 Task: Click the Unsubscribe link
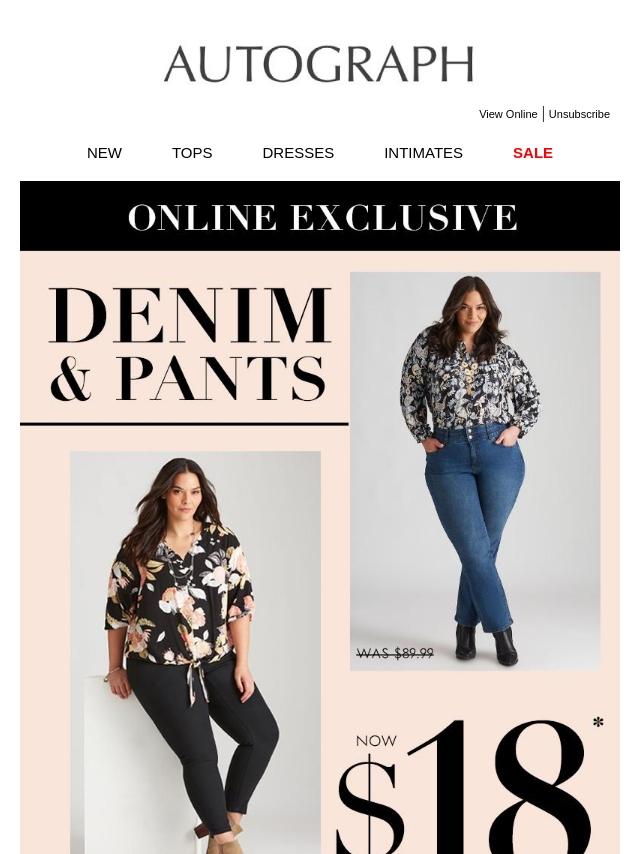click(x=579, y=114)
